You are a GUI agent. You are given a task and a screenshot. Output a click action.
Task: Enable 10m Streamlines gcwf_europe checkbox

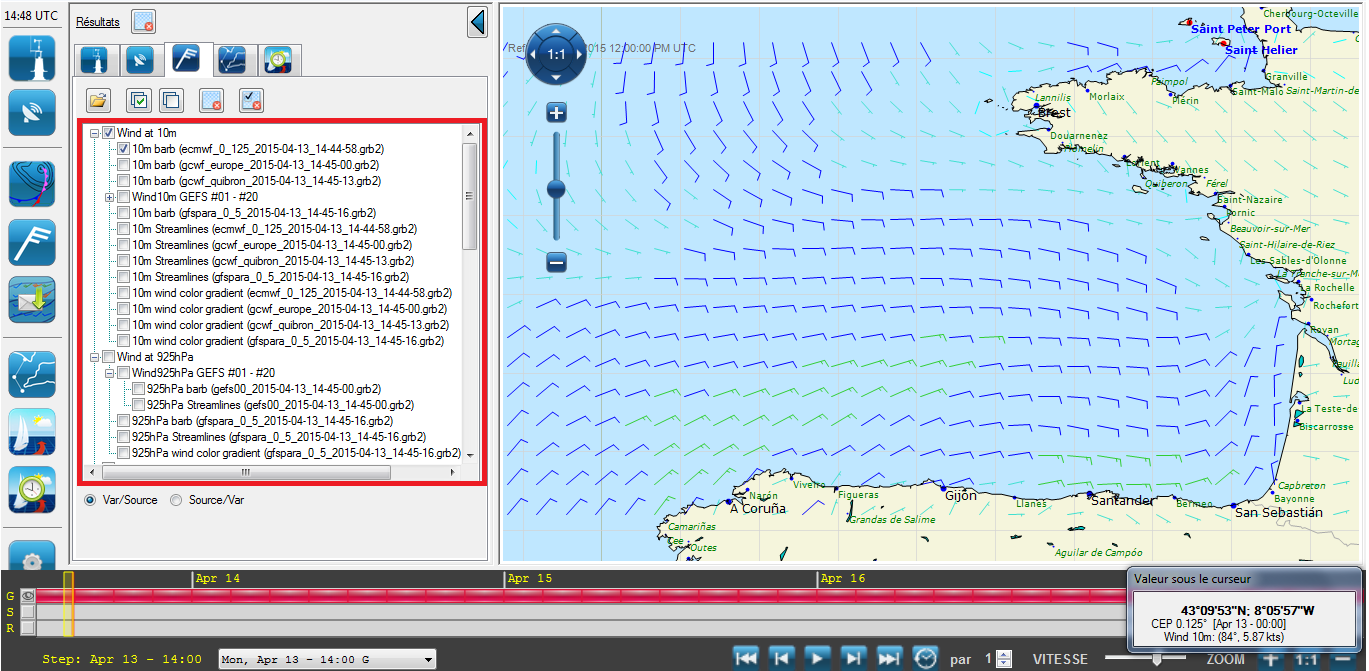point(123,245)
